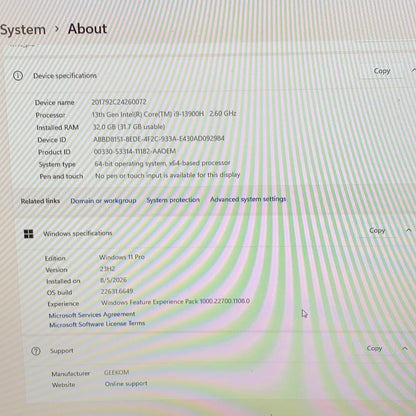Screen dimensions: 416x416
Task: Open Domain or workgroup link
Action: point(103,201)
